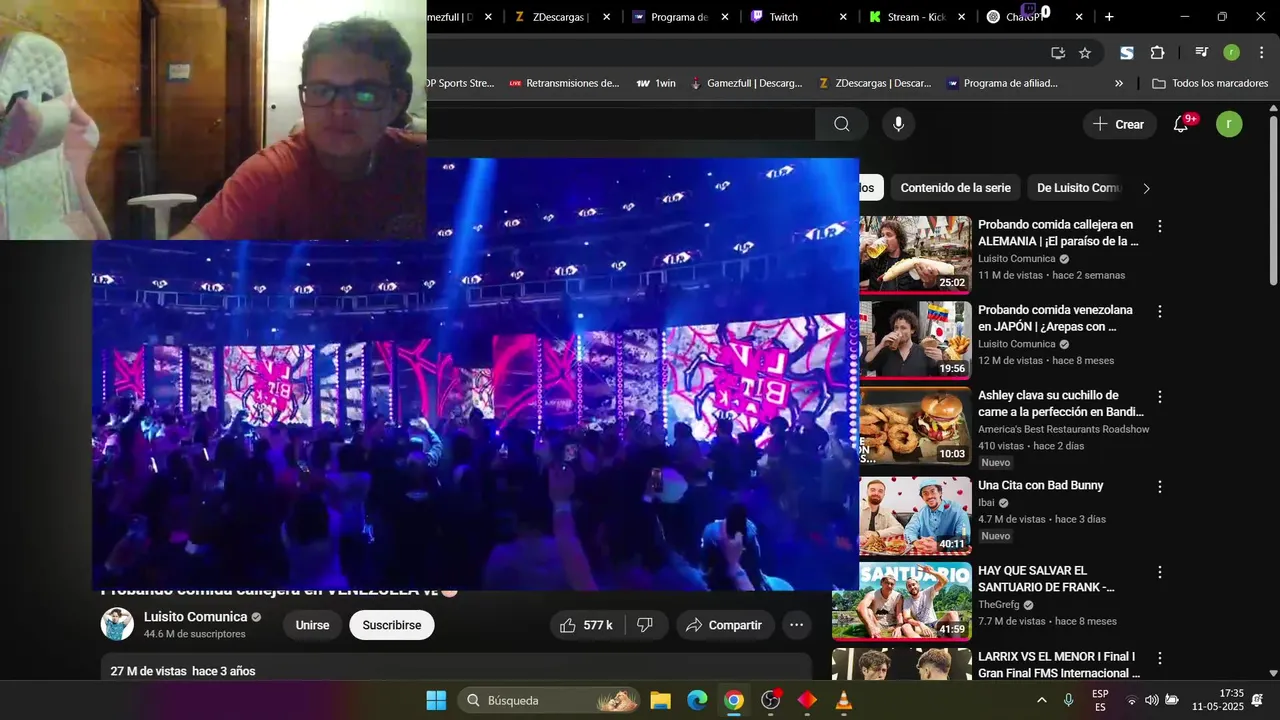This screenshot has width=1280, height=720.
Task: Open the taskbar volume icon
Action: pyautogui.click(x=1151, y=700)
